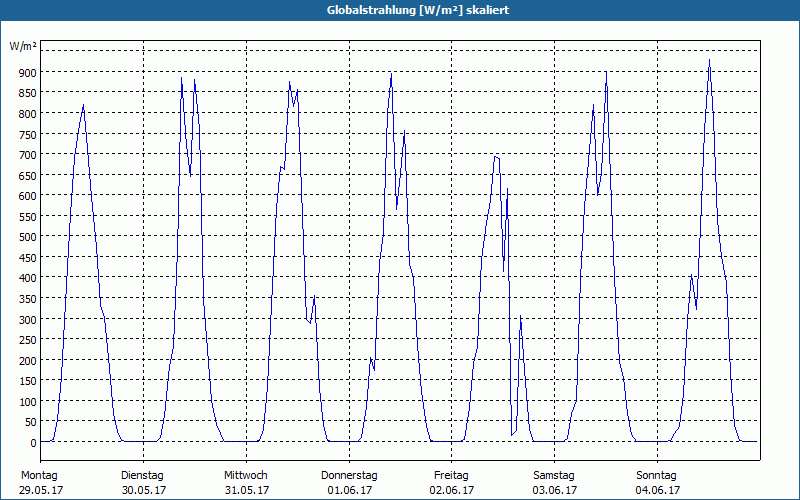Click the date label 04.06.17
The width and height of the screenshot is (800, 500).
(658, 490)
